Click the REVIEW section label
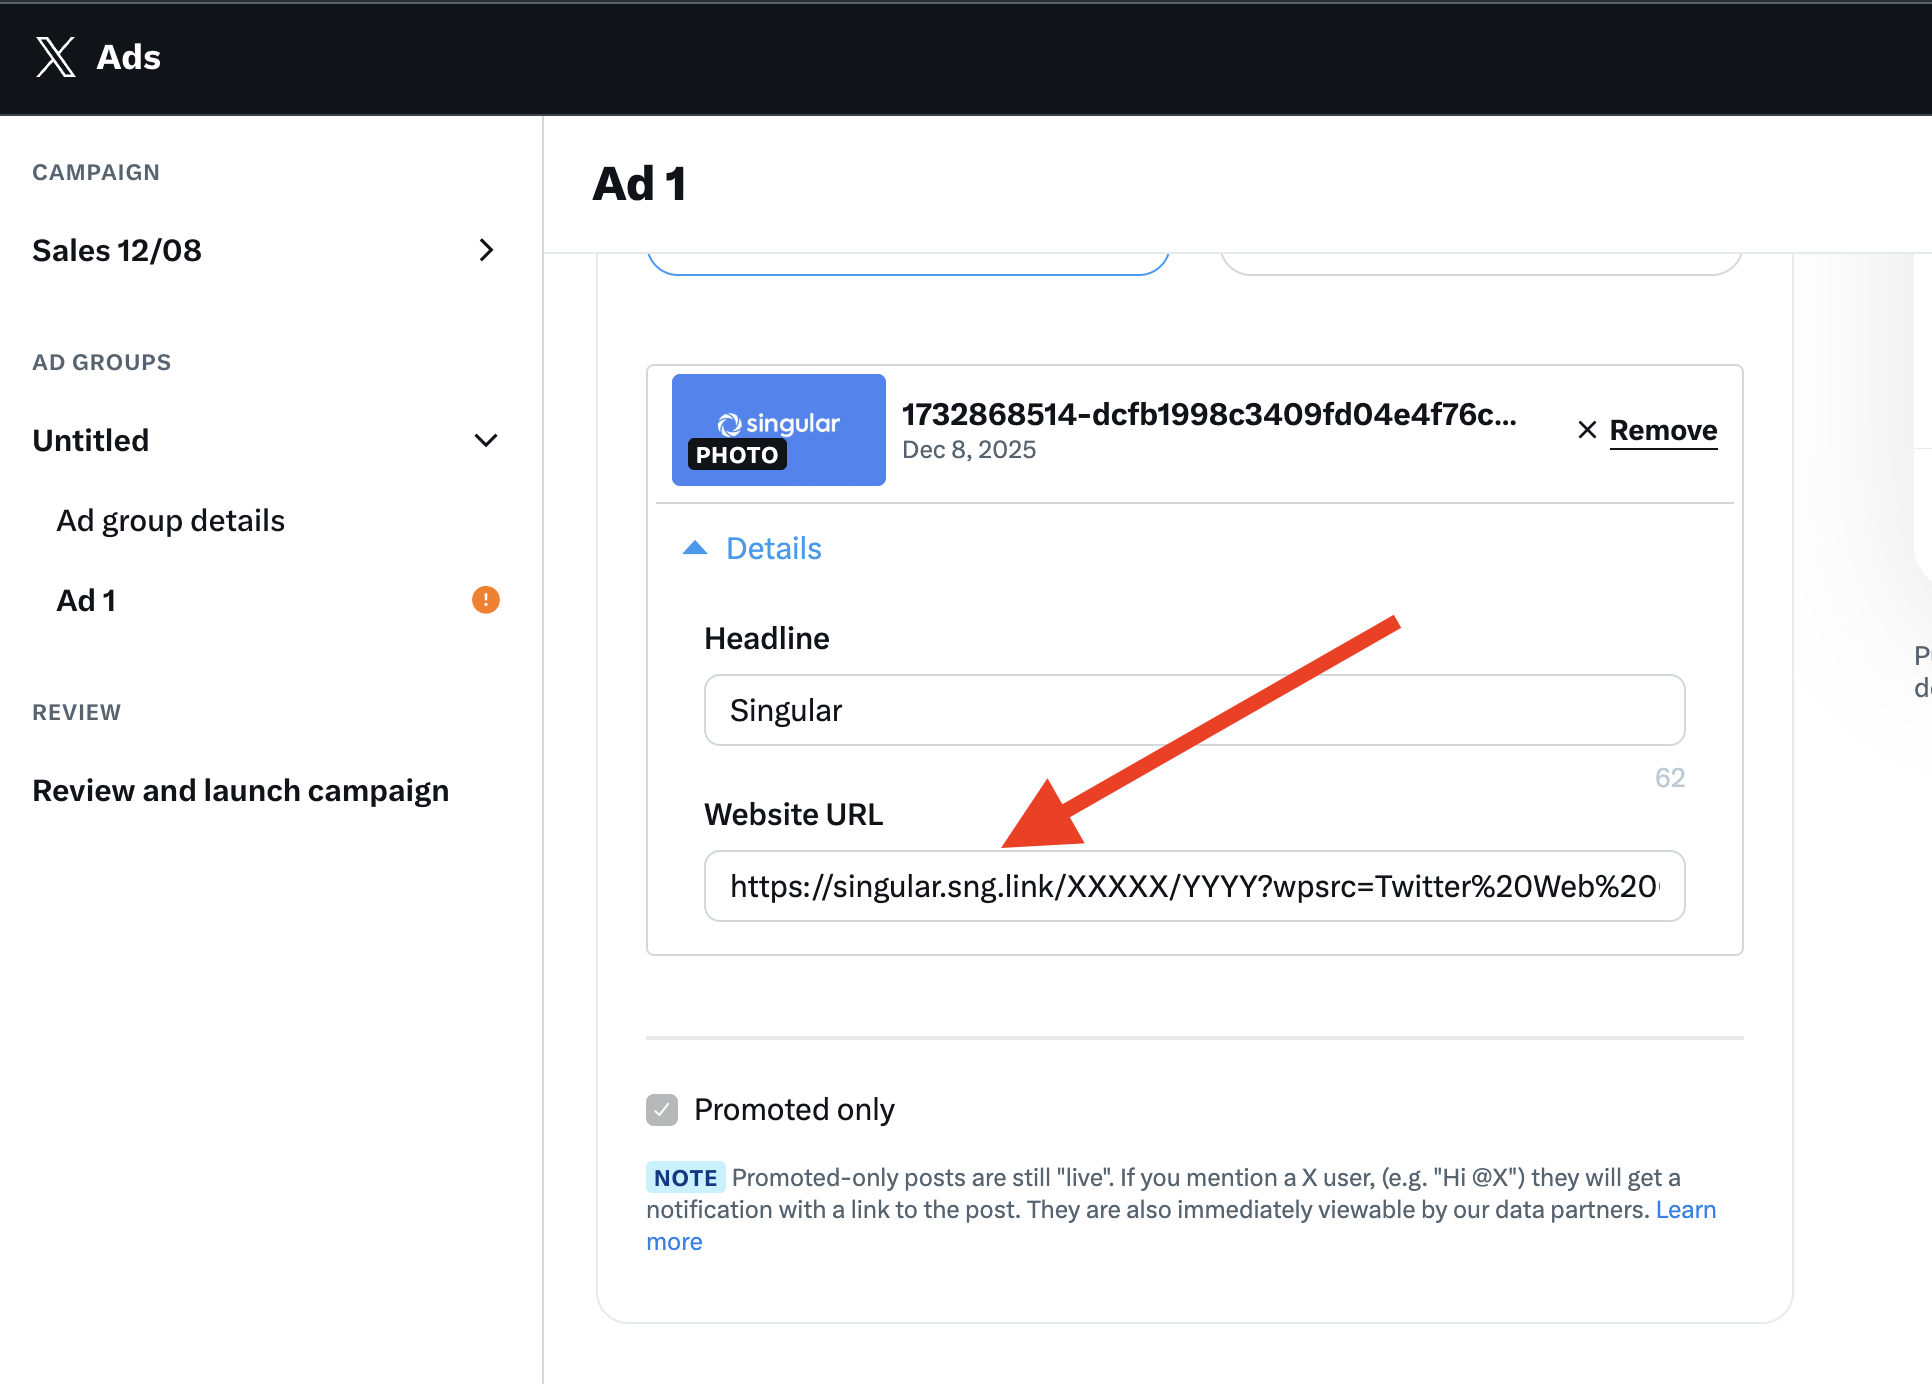The height and width of the screenshot is (1384, 1932). coord(77,712)
